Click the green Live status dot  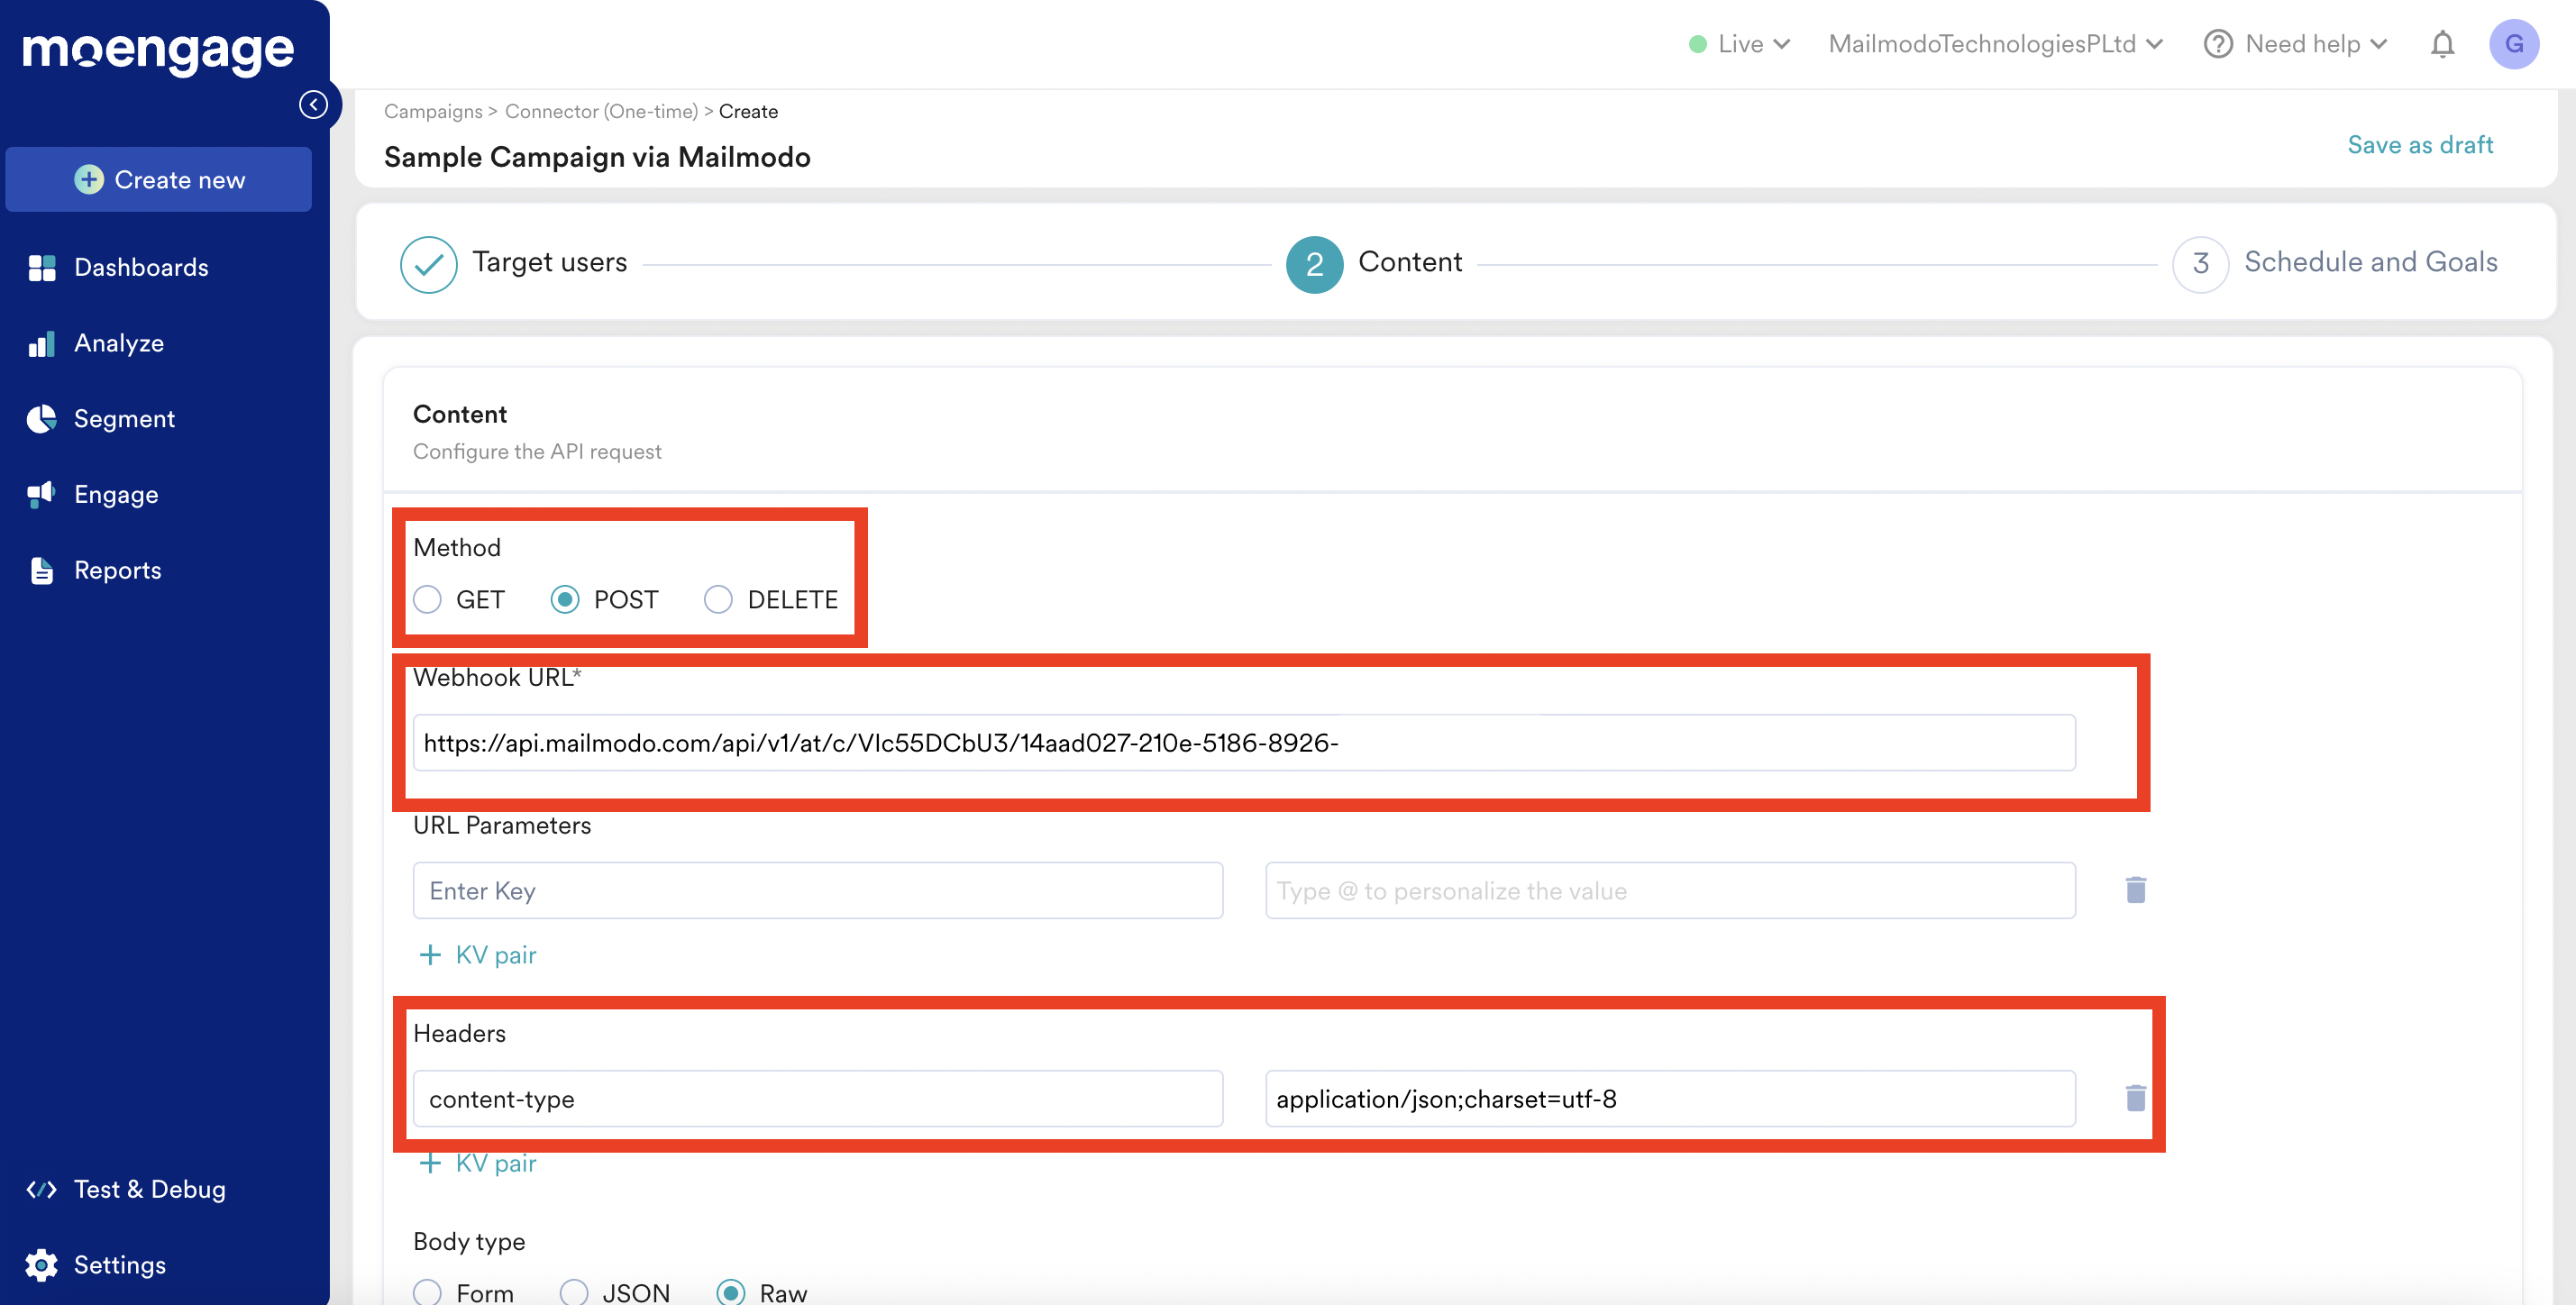pyautogui.click(x=1697, y=44)
